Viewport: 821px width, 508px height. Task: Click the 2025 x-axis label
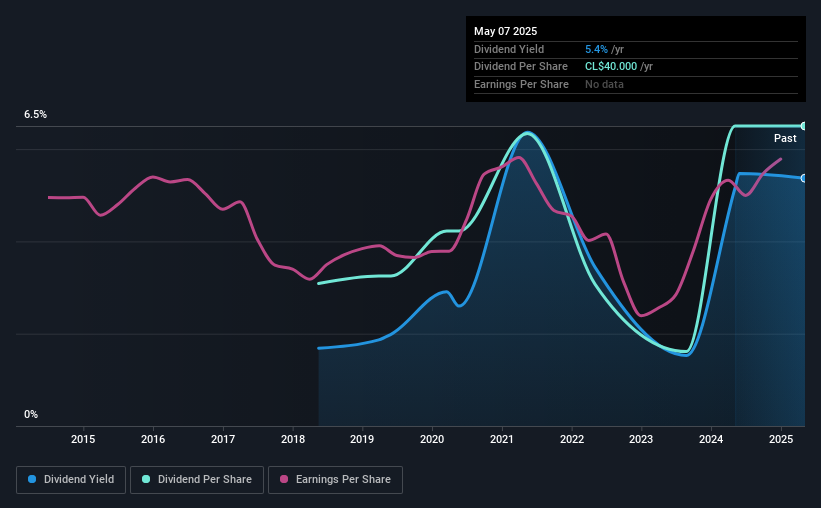pos(781,439)
